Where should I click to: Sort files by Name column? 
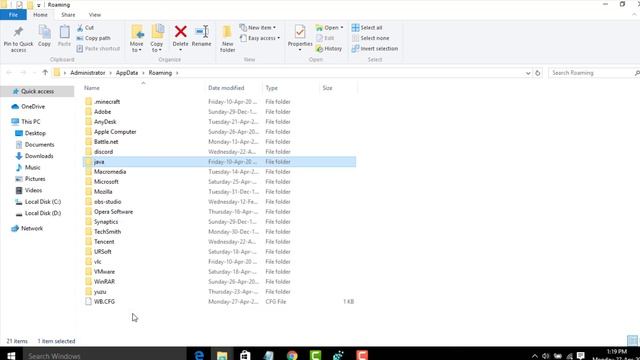92,88
